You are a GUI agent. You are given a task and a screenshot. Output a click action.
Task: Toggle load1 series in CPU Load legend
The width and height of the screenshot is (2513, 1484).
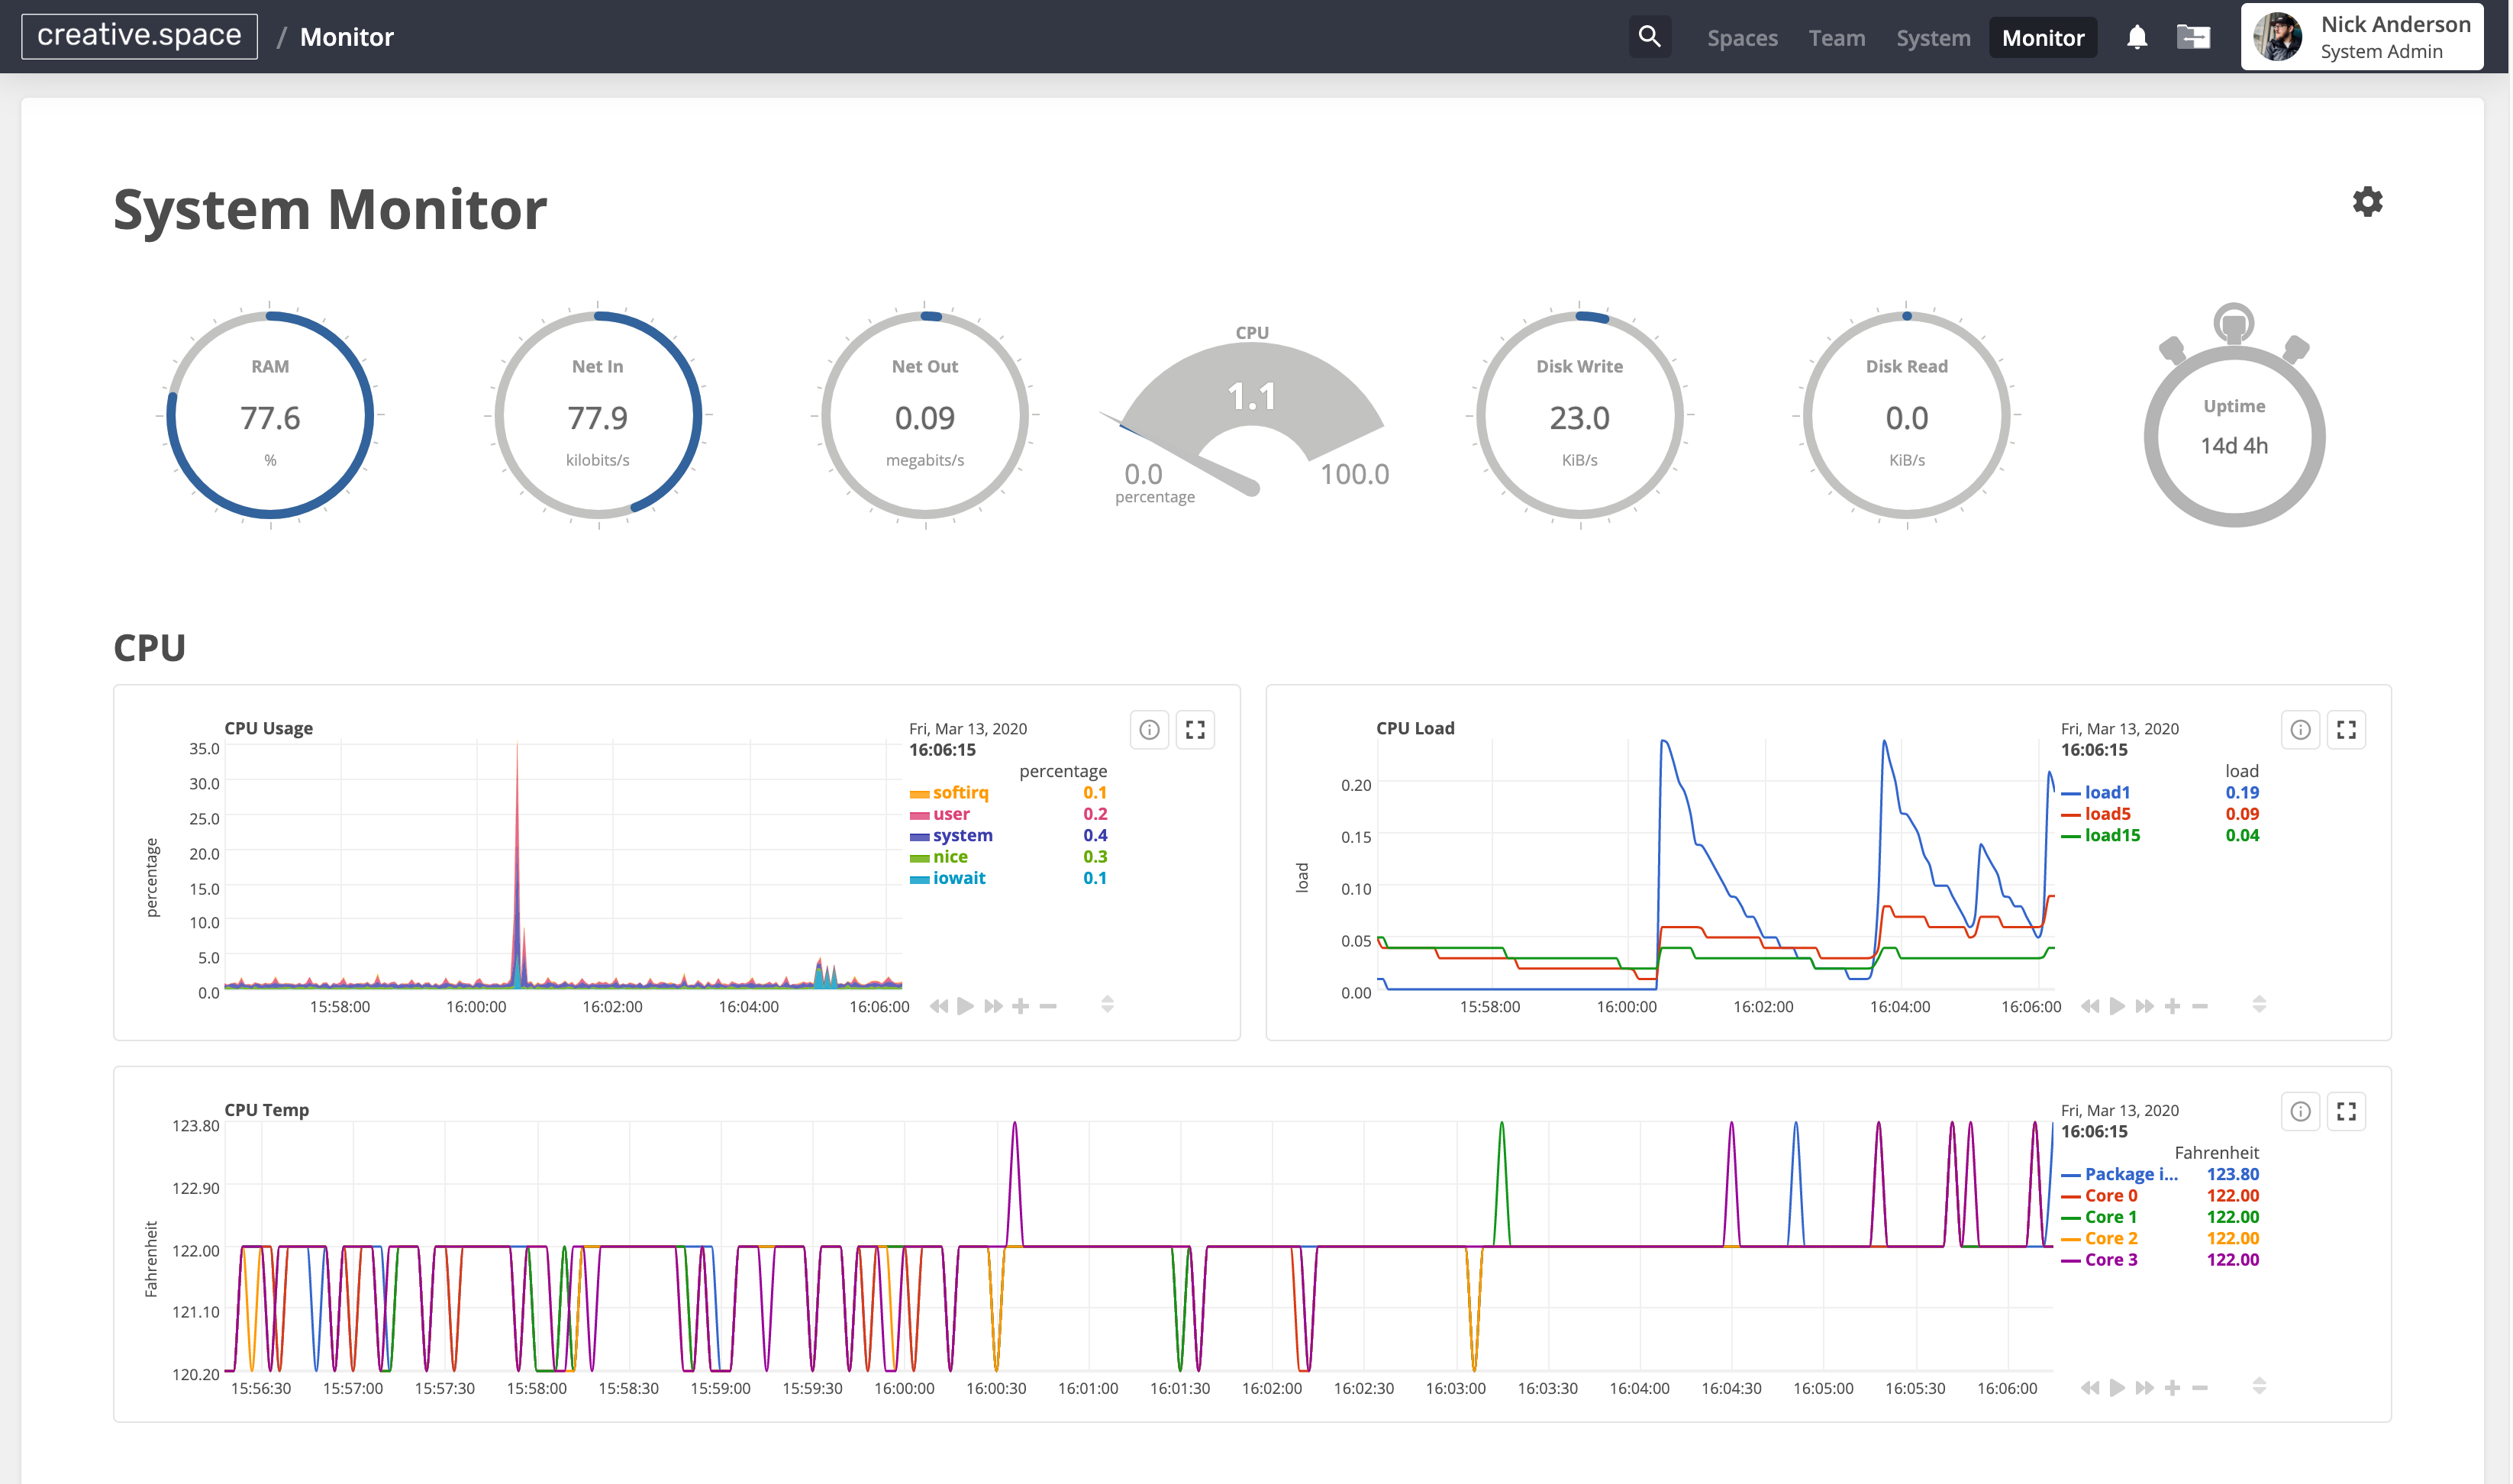[x=2106, y=793]
